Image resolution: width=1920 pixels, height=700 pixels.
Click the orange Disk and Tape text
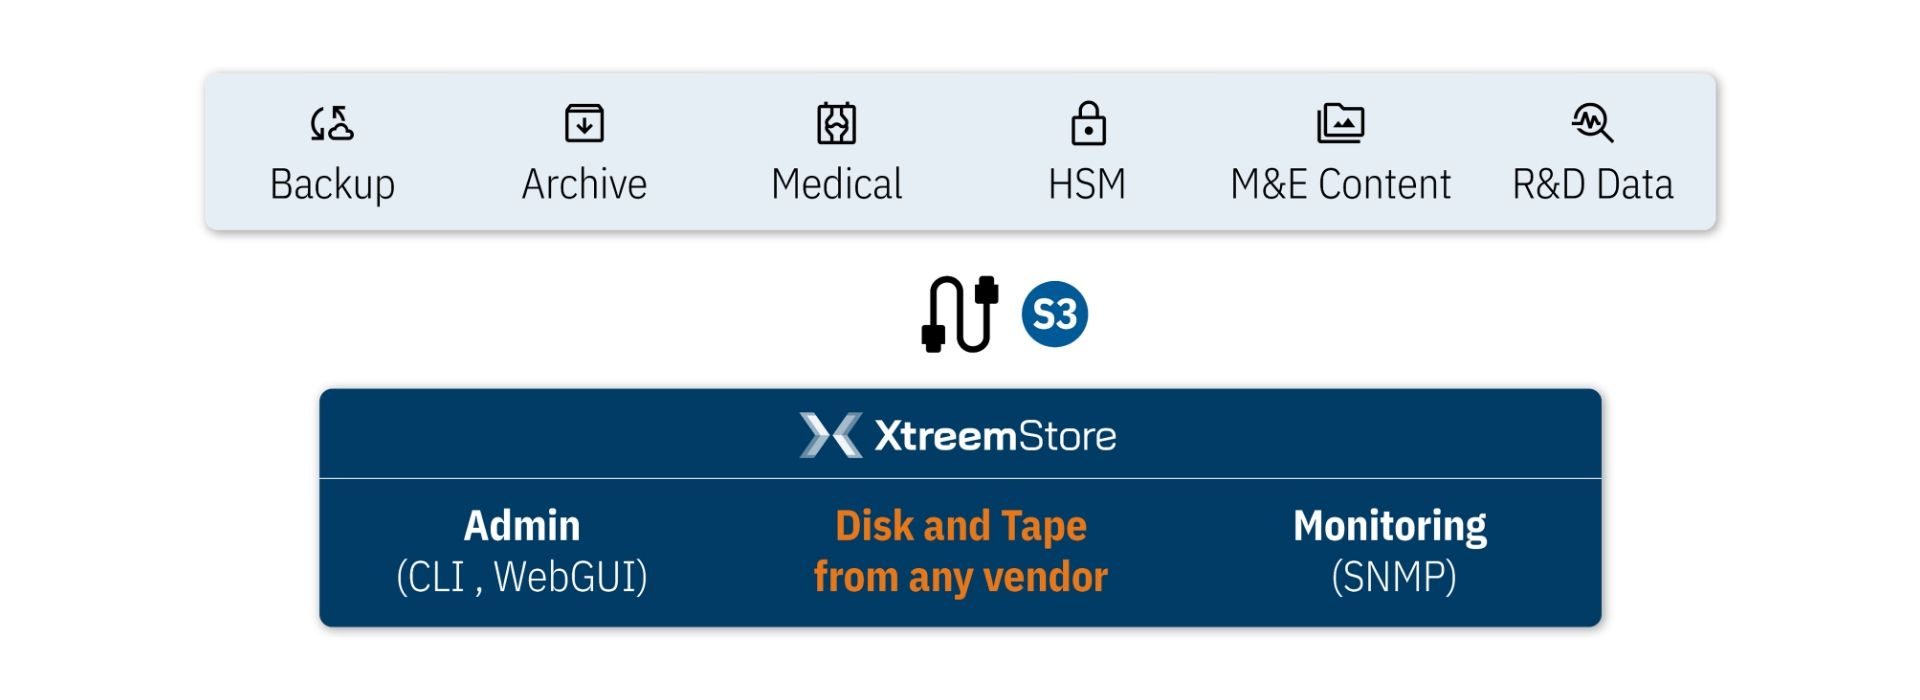[x=960, y=526]
